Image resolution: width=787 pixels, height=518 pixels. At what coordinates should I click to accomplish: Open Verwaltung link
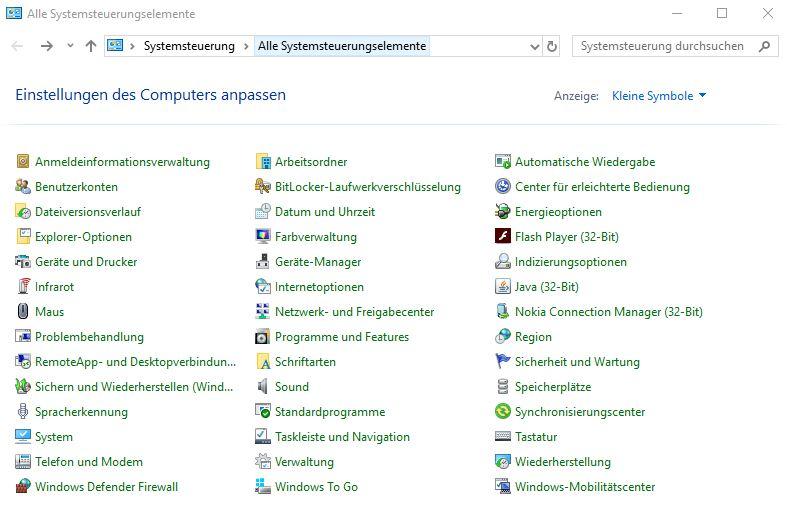304,462
